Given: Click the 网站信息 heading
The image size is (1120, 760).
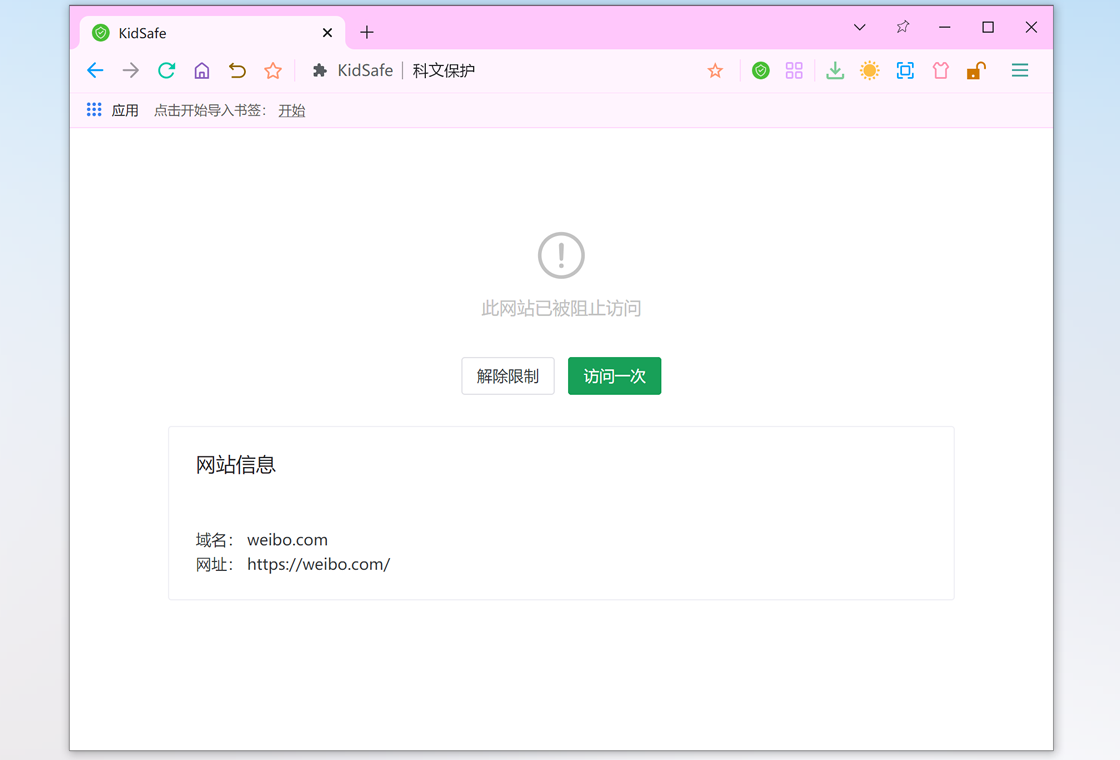Looking at the screenshot, I should click(x=236, y=465).
